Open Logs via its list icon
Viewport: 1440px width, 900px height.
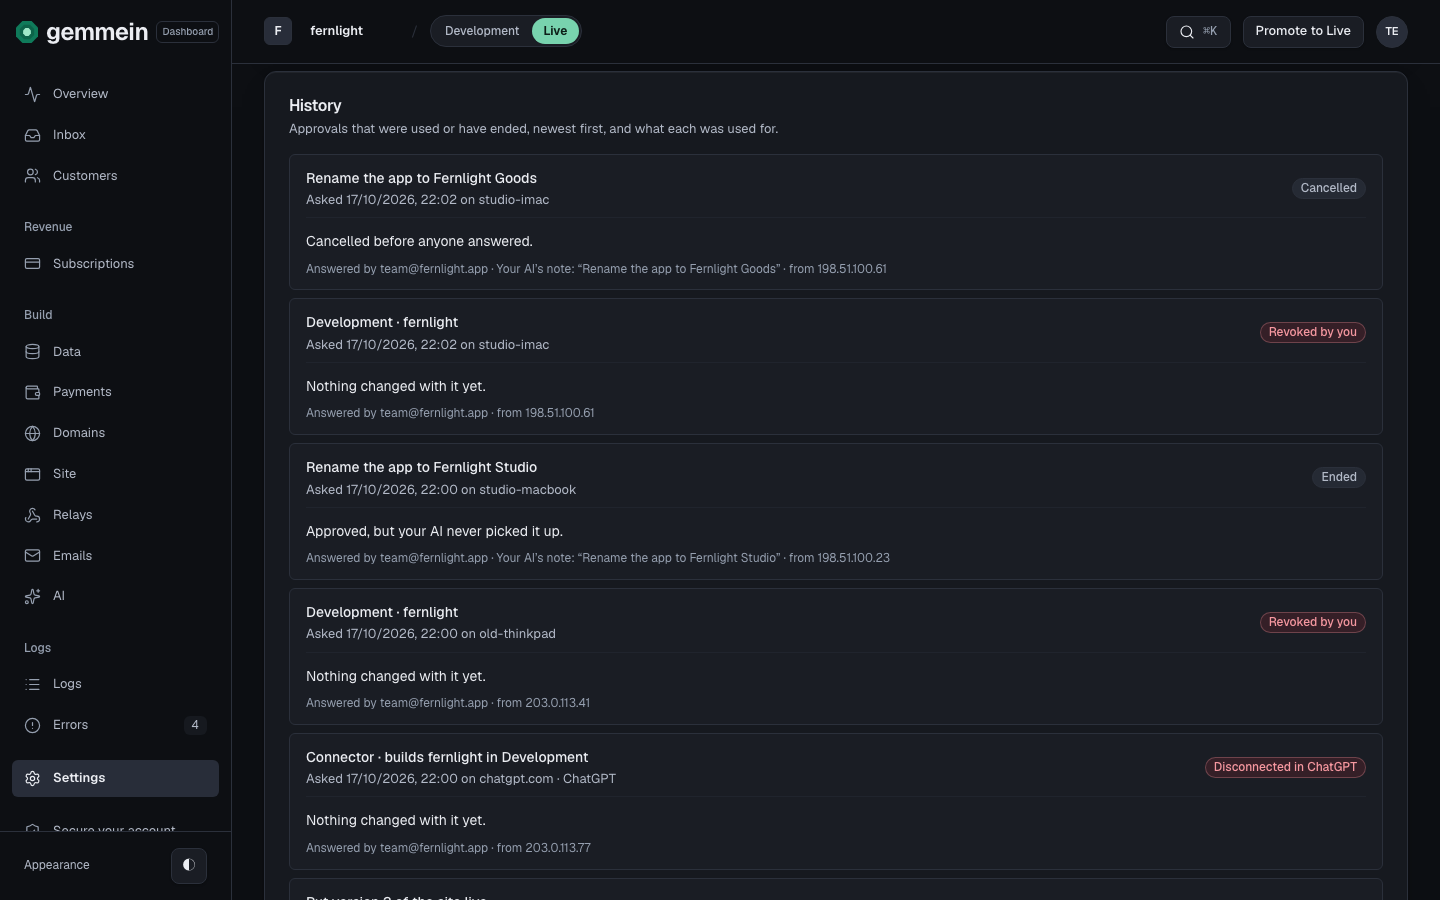click(33, 684)
